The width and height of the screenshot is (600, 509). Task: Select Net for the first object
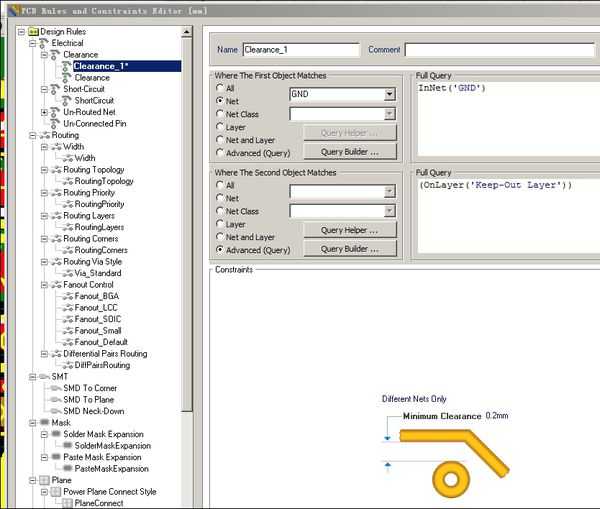[220, 101]
